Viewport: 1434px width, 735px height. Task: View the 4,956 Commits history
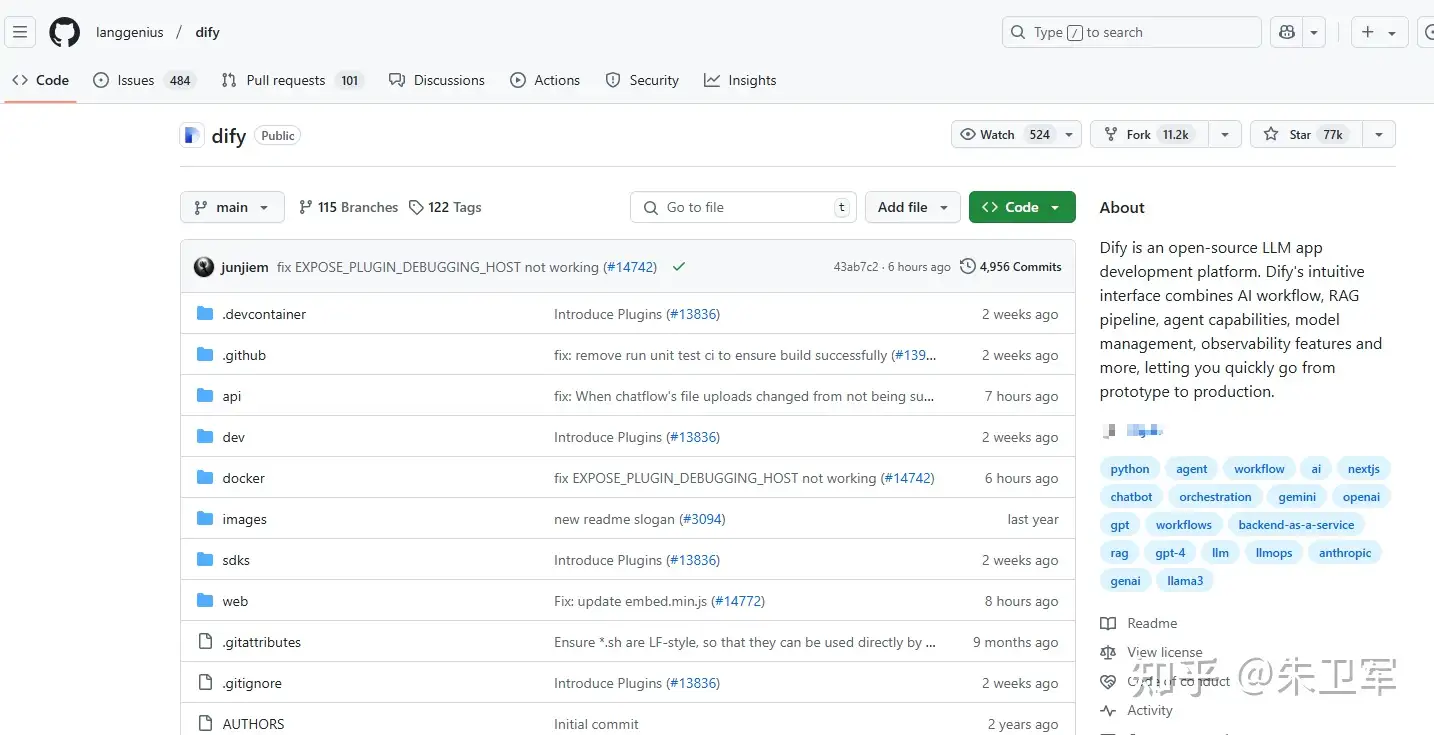1011,267
